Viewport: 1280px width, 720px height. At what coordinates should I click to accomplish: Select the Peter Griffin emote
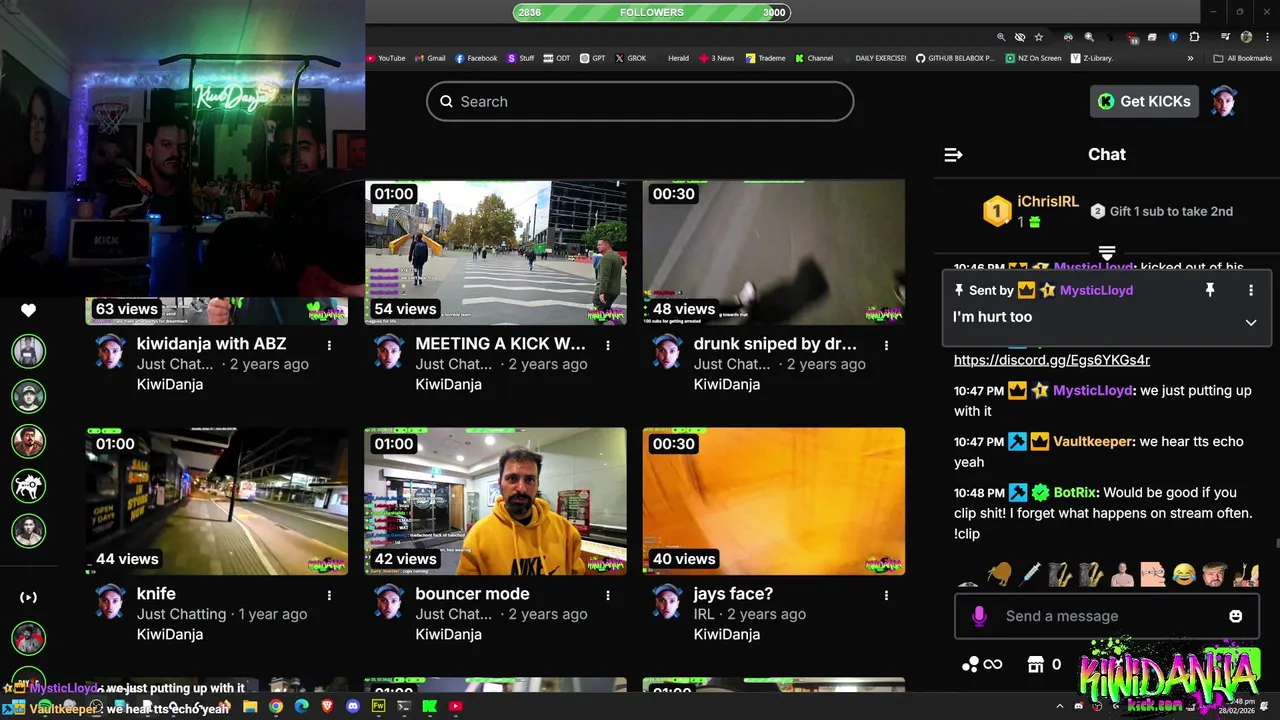point(1153,574)
